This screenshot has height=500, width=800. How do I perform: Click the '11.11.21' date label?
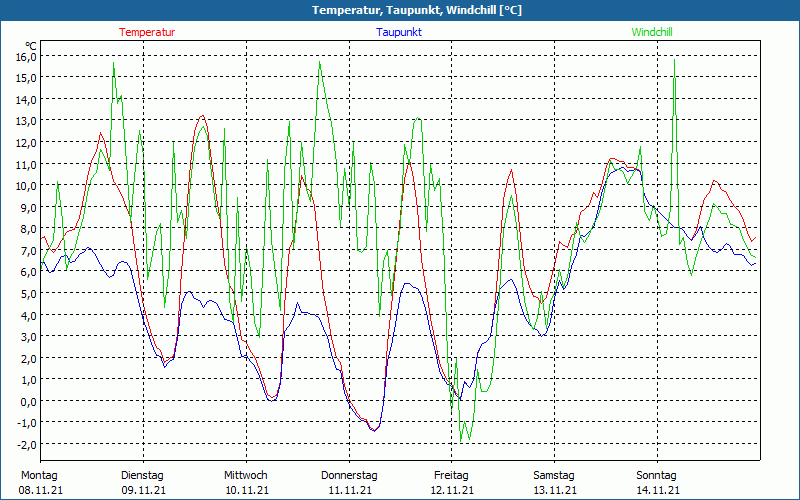point(350,491)
